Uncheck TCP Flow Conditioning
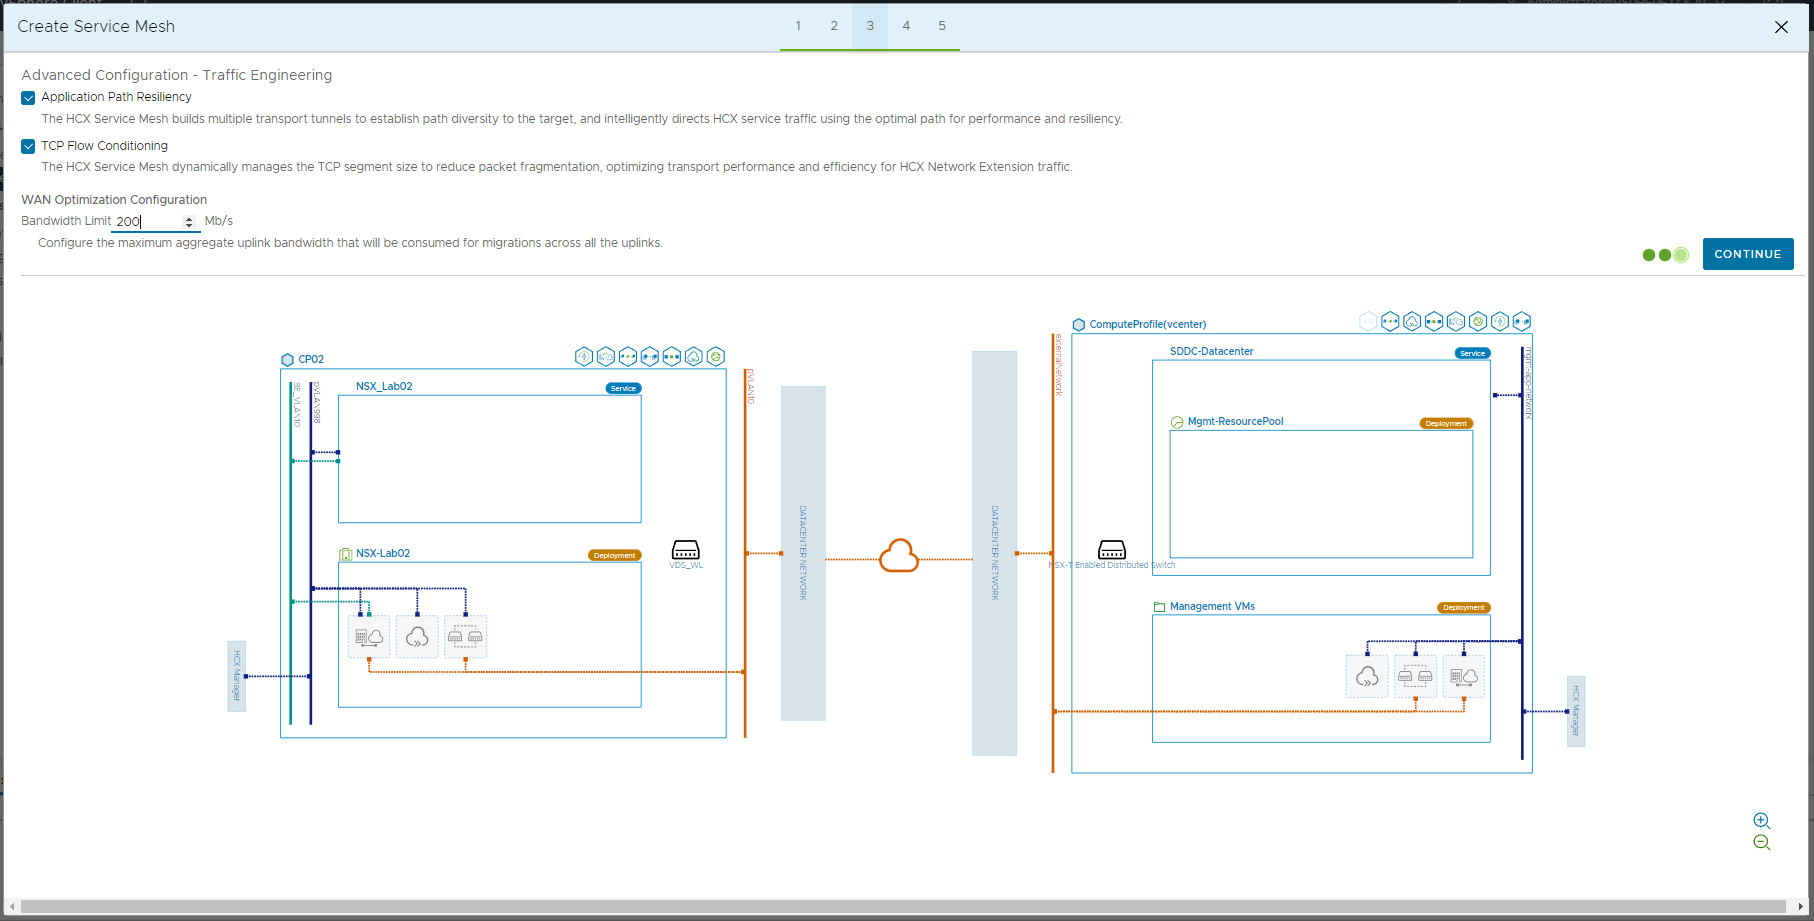This screenshot has width=1814, height=921. [28, 147]
